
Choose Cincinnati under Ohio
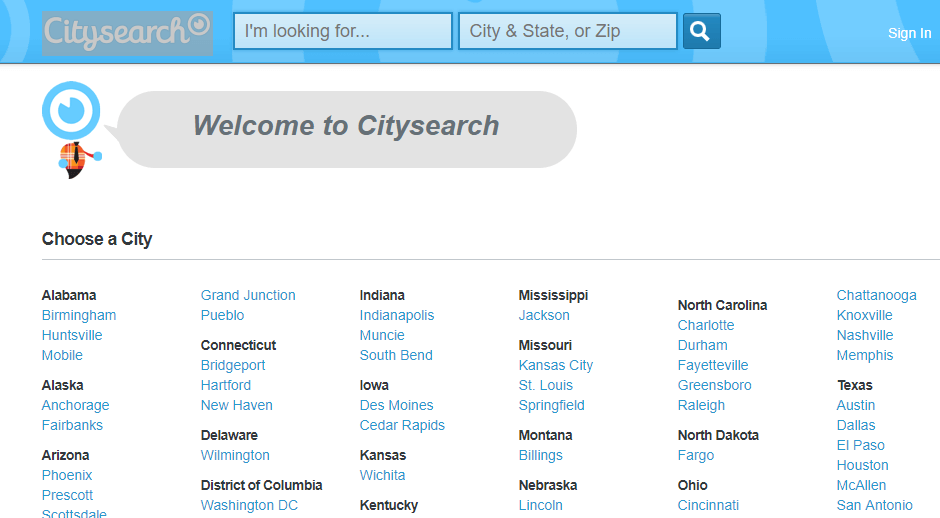(x=709, y=505)
